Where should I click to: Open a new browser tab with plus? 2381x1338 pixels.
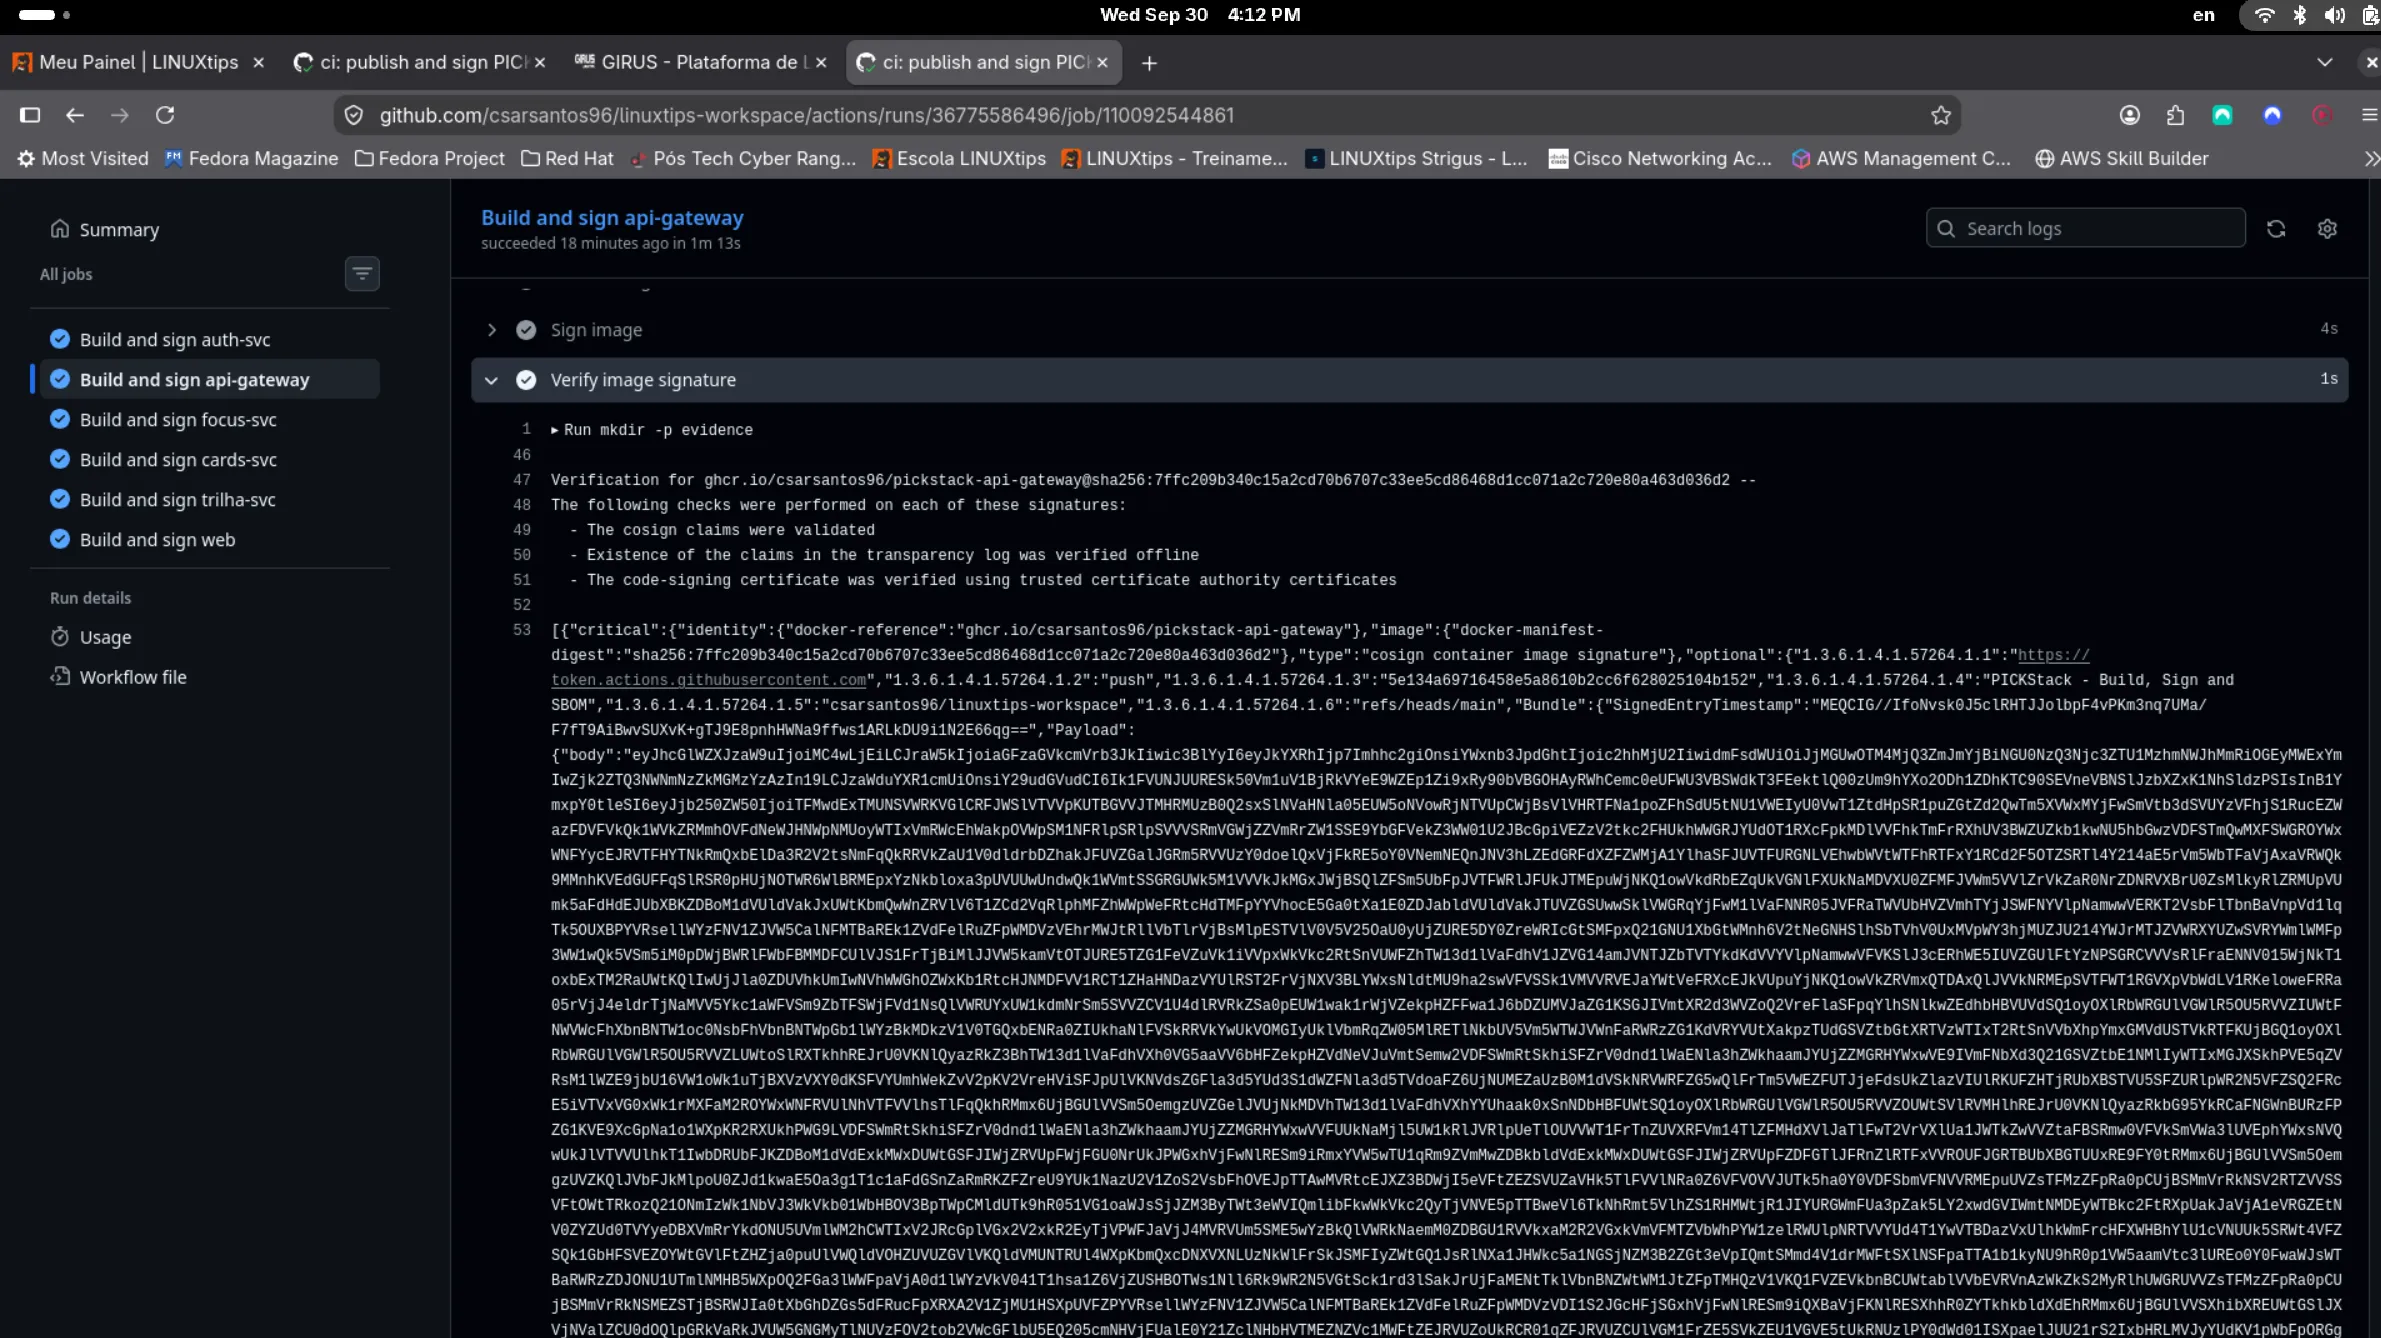click(x=1149, y=63)
